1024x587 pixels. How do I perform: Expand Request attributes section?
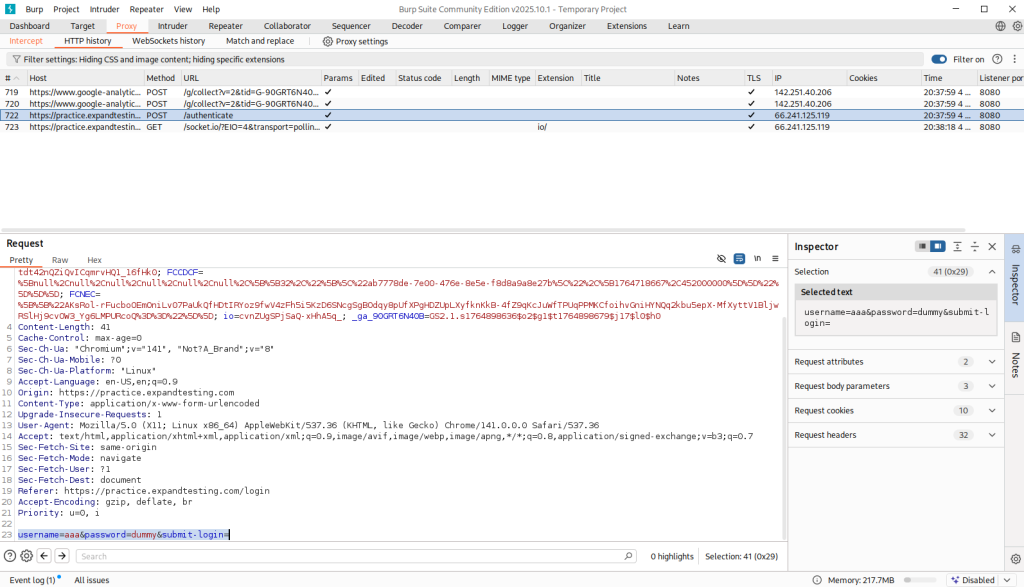992,362
